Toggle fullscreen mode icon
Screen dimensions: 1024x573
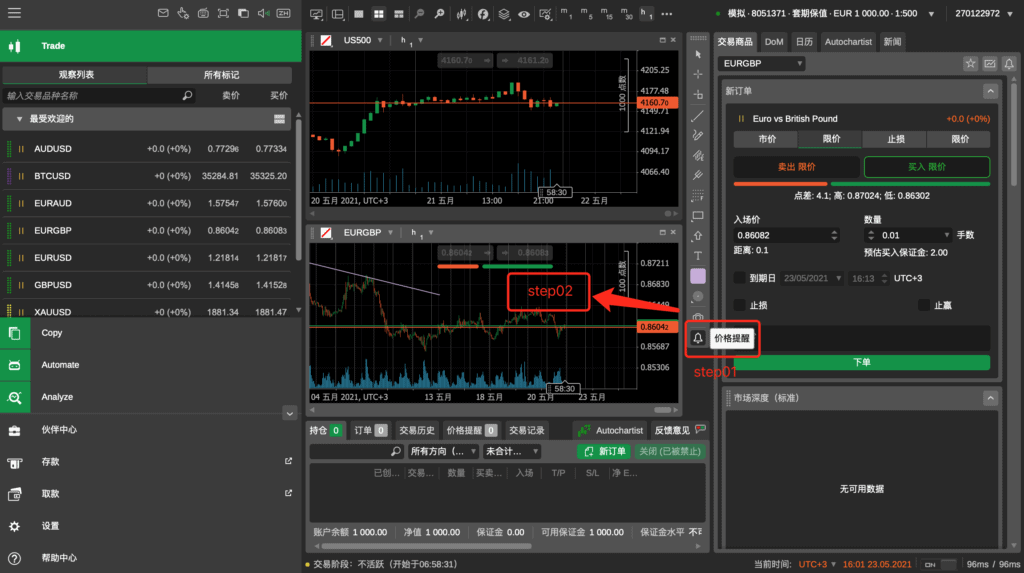tap(223, 13)
